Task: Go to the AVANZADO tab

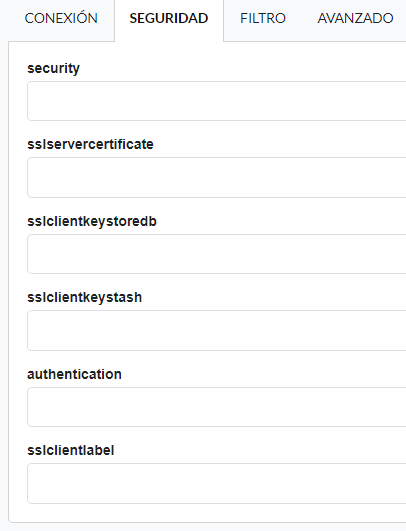Action: pos(355,18)
